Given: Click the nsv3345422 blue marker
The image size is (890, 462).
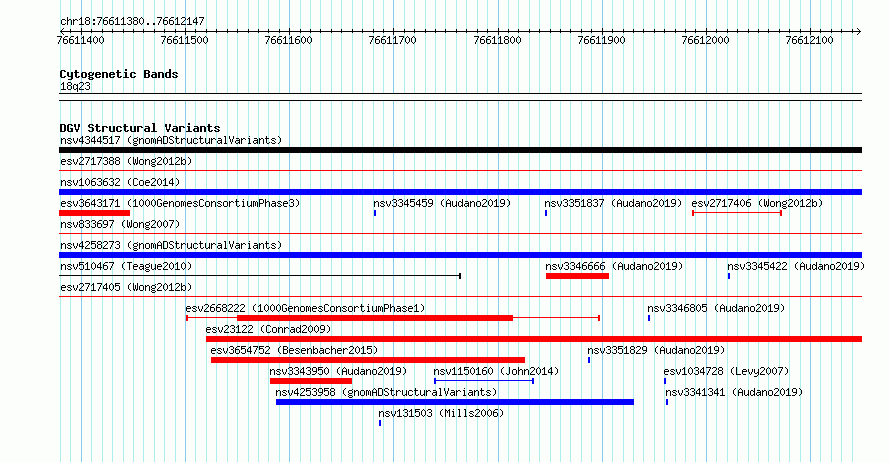Looking at the screenshot, I should pyautogui.click(x=729, y=276).
